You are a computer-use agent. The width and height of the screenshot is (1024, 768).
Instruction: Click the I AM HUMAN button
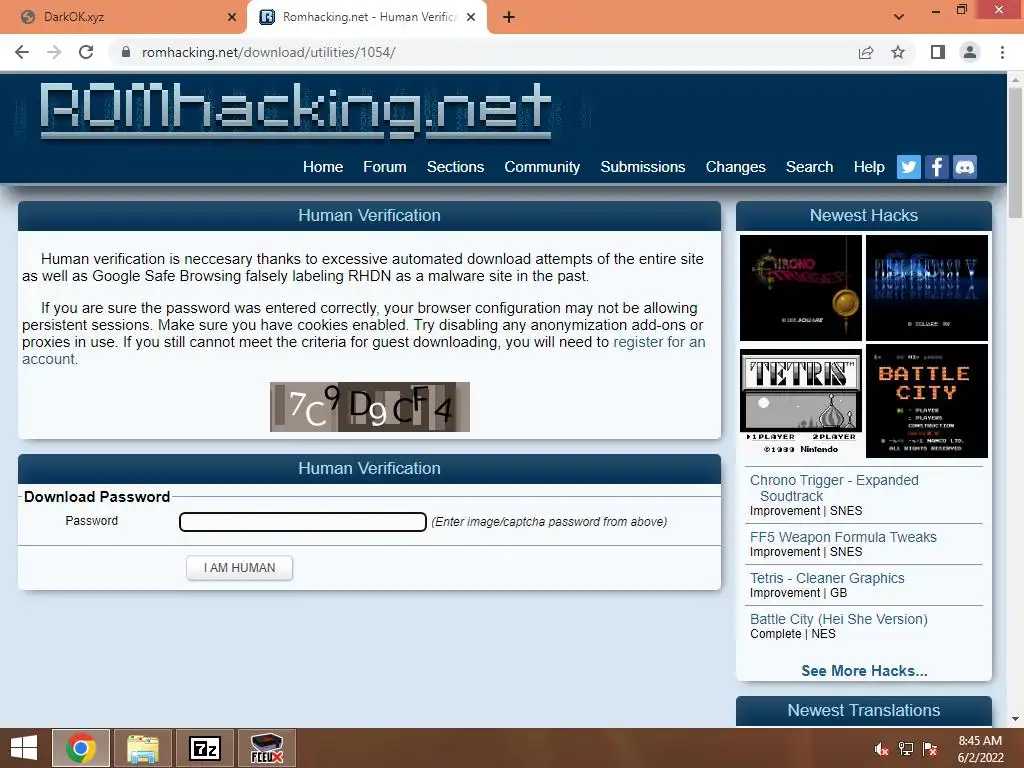coord(239,568)
